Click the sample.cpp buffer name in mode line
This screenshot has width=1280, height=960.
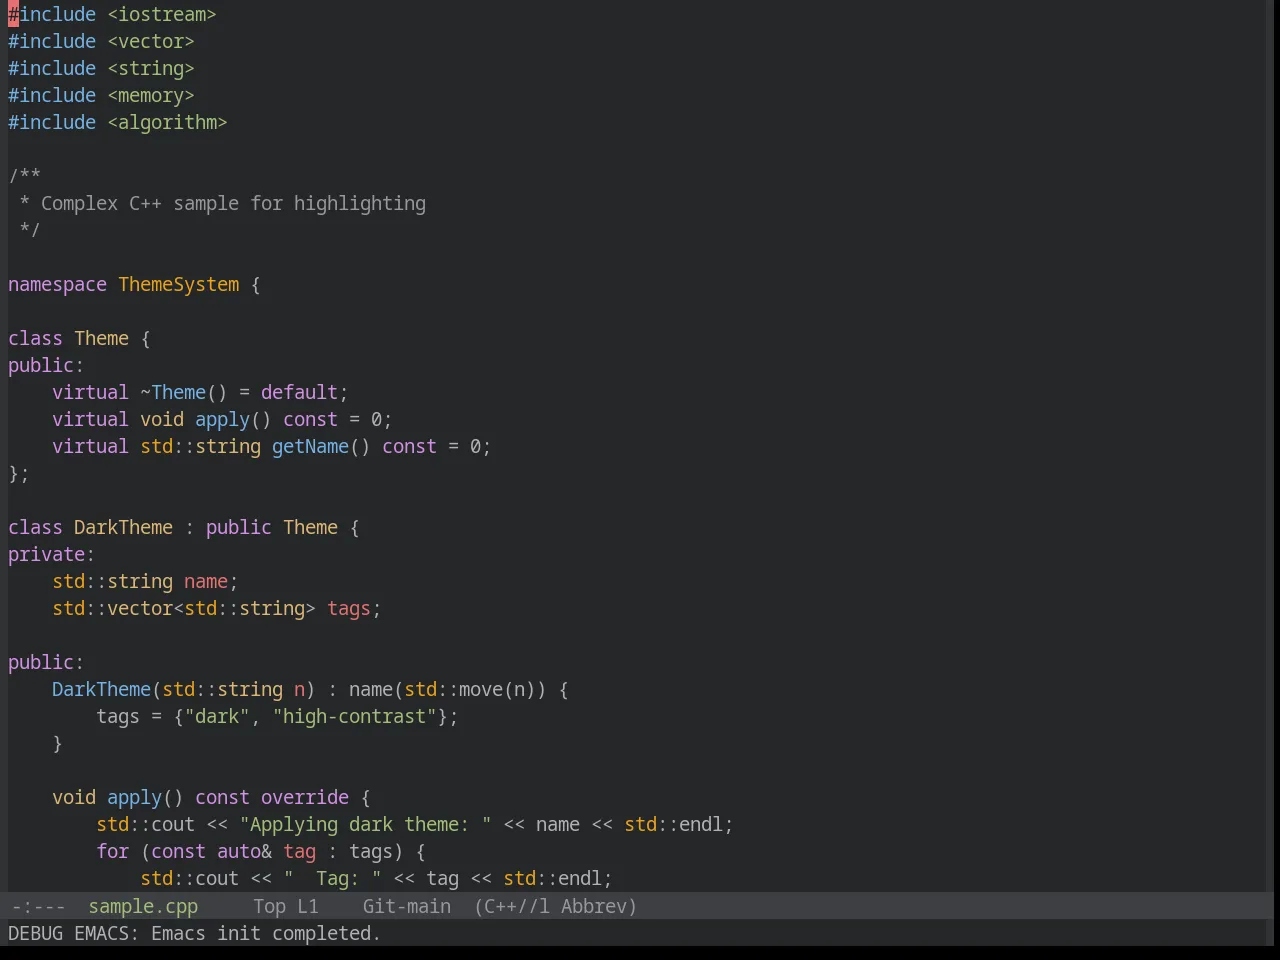143,906
